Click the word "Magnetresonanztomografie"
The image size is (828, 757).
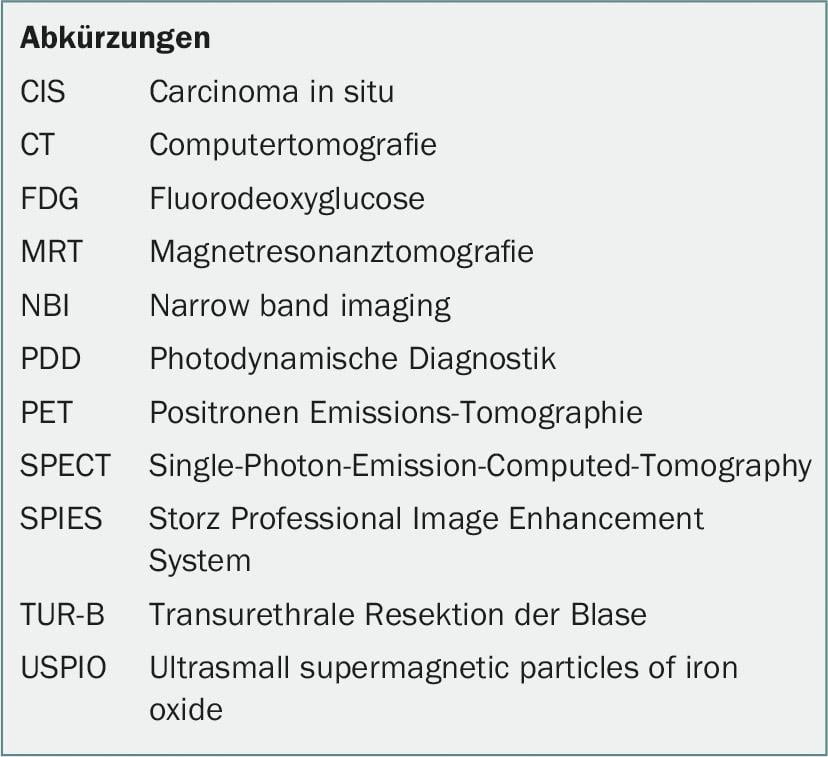(x=341, y=251)
